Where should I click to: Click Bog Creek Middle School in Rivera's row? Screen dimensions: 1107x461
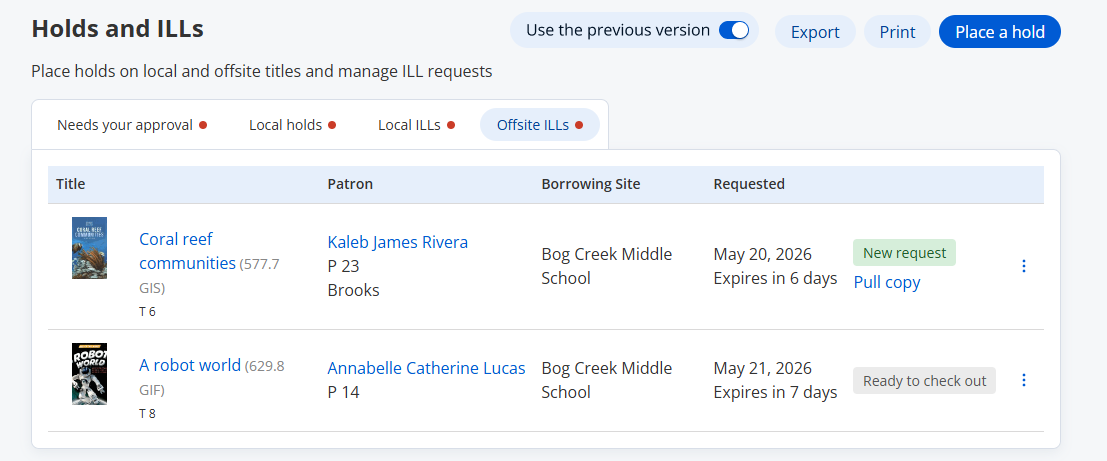606,266
